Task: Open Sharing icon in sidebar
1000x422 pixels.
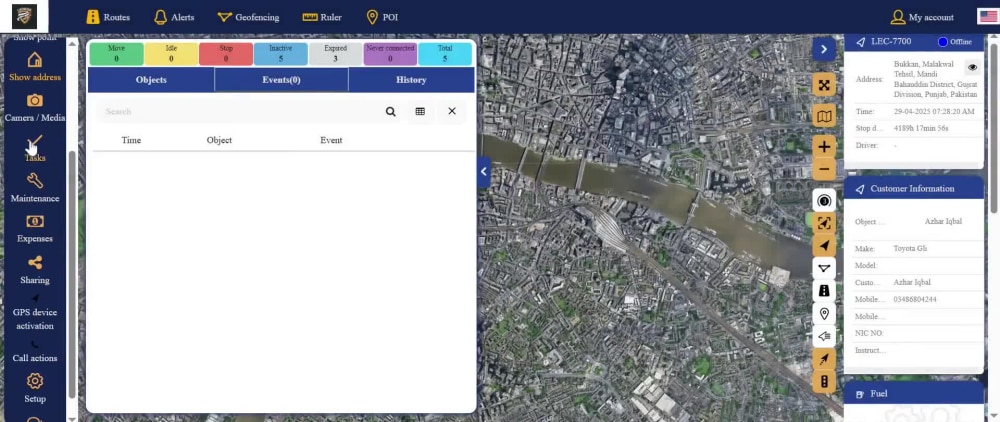Action: point(34,270)
